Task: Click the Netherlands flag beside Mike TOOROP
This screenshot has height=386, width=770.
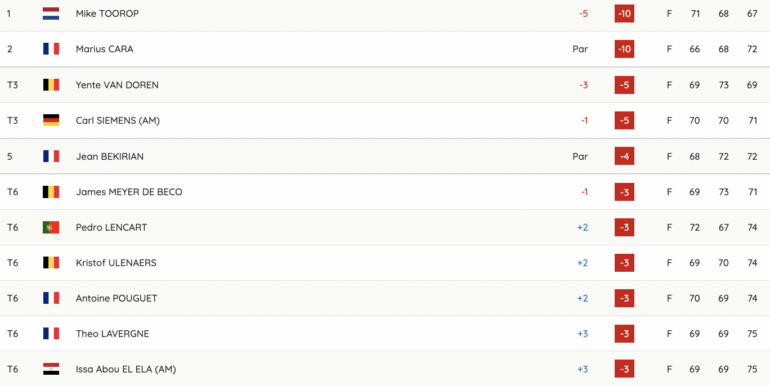Action: pos(51,14)
